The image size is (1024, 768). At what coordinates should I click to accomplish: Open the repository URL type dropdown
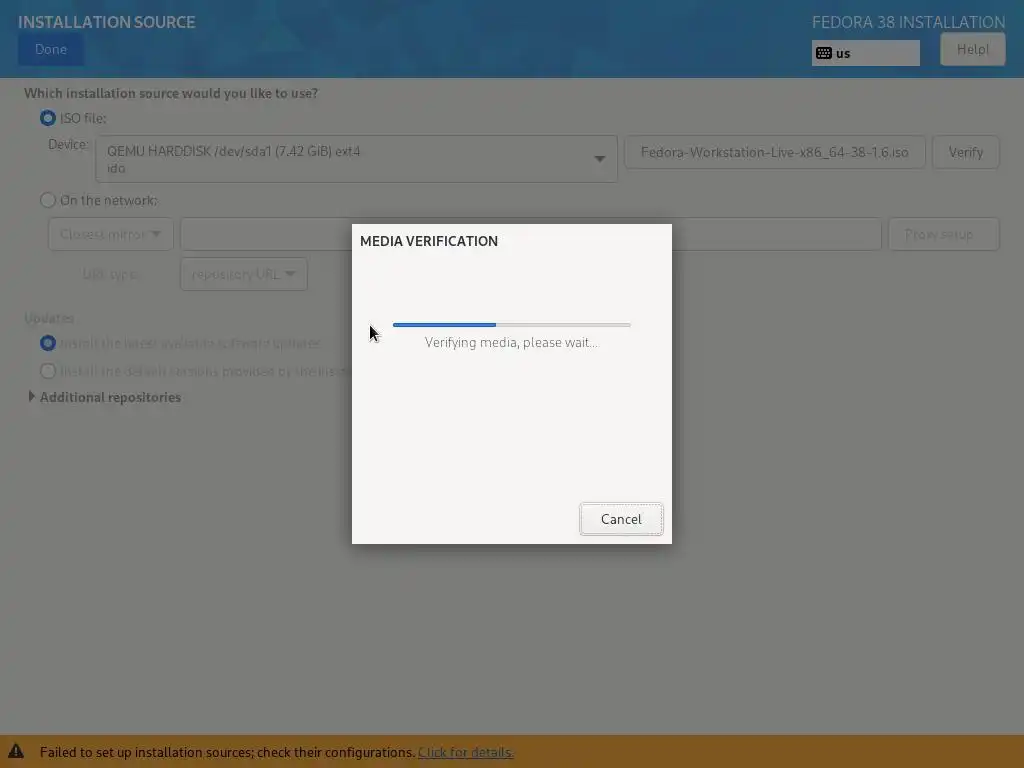tap(244, 274)
